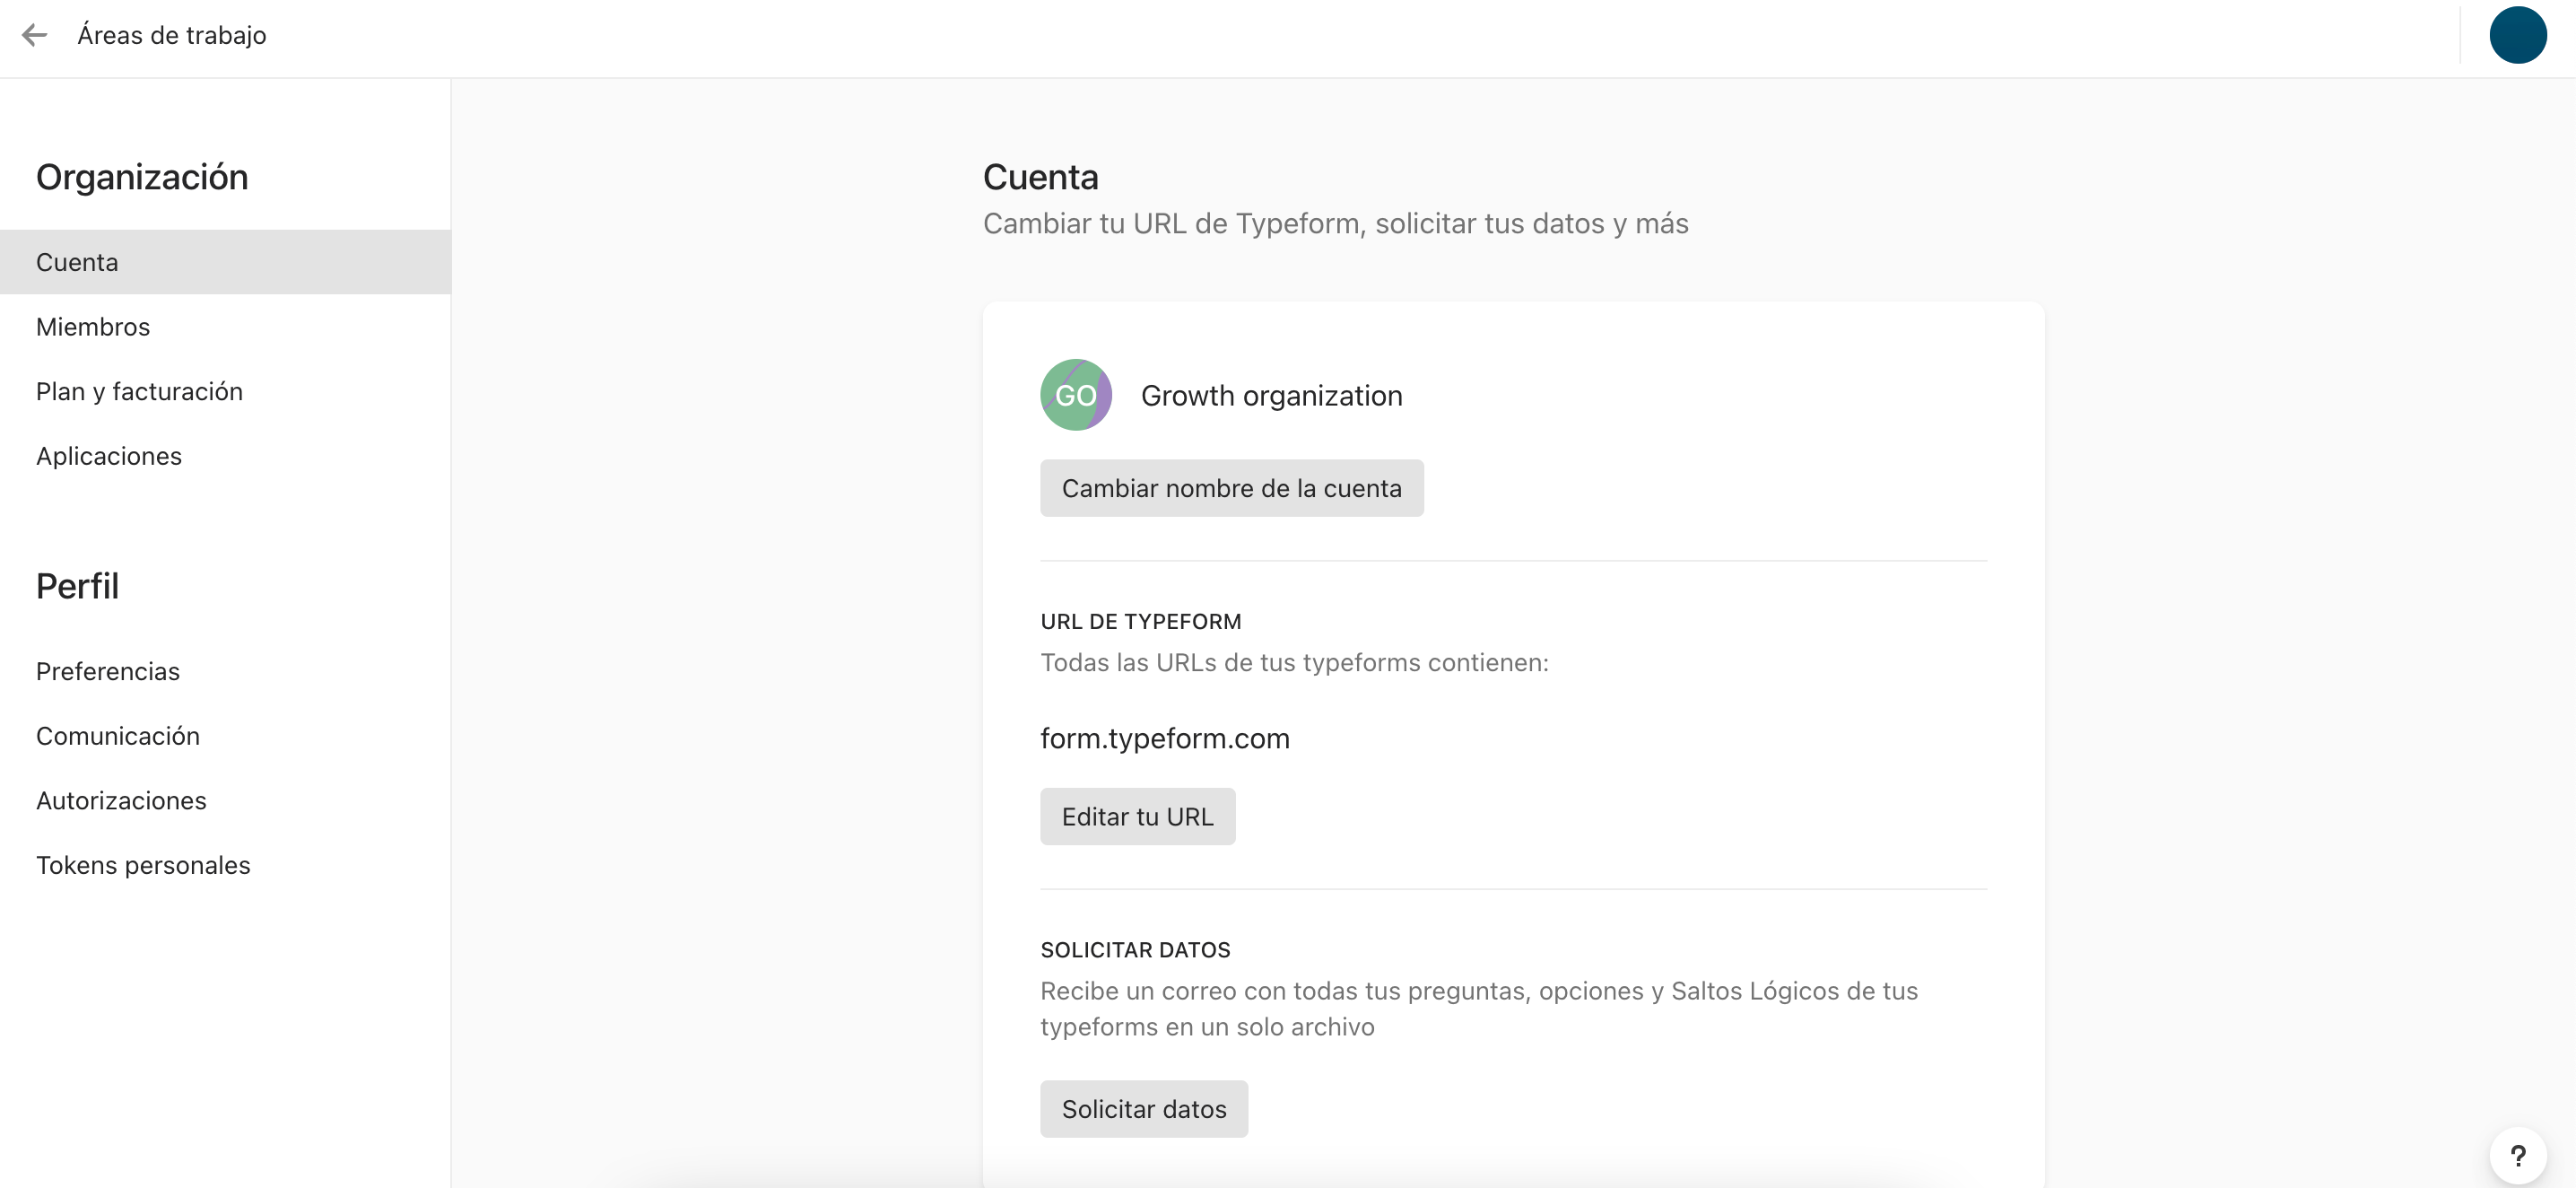
Task: Click the Organización sidebar heading
Action: coord(142,177)
